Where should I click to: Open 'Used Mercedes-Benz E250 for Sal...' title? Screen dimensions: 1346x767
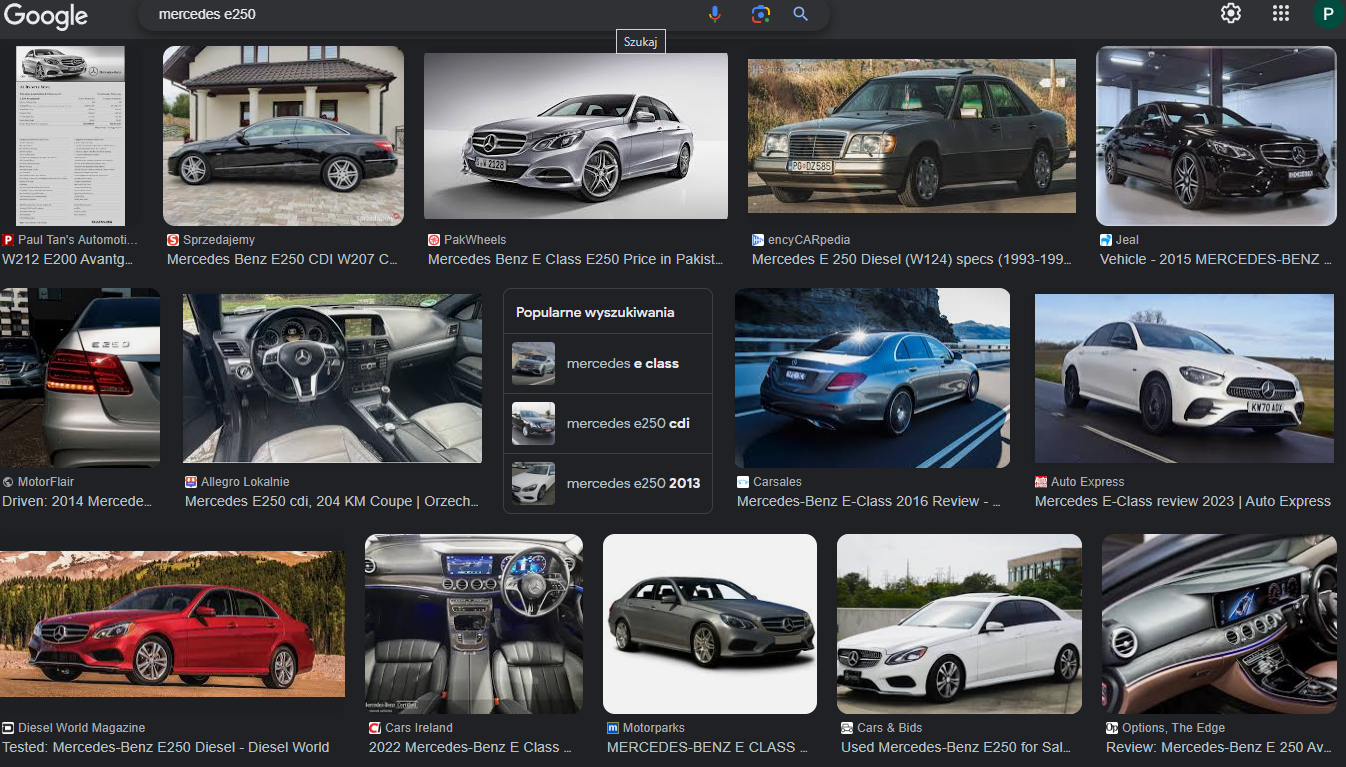(x=956, y=747)
